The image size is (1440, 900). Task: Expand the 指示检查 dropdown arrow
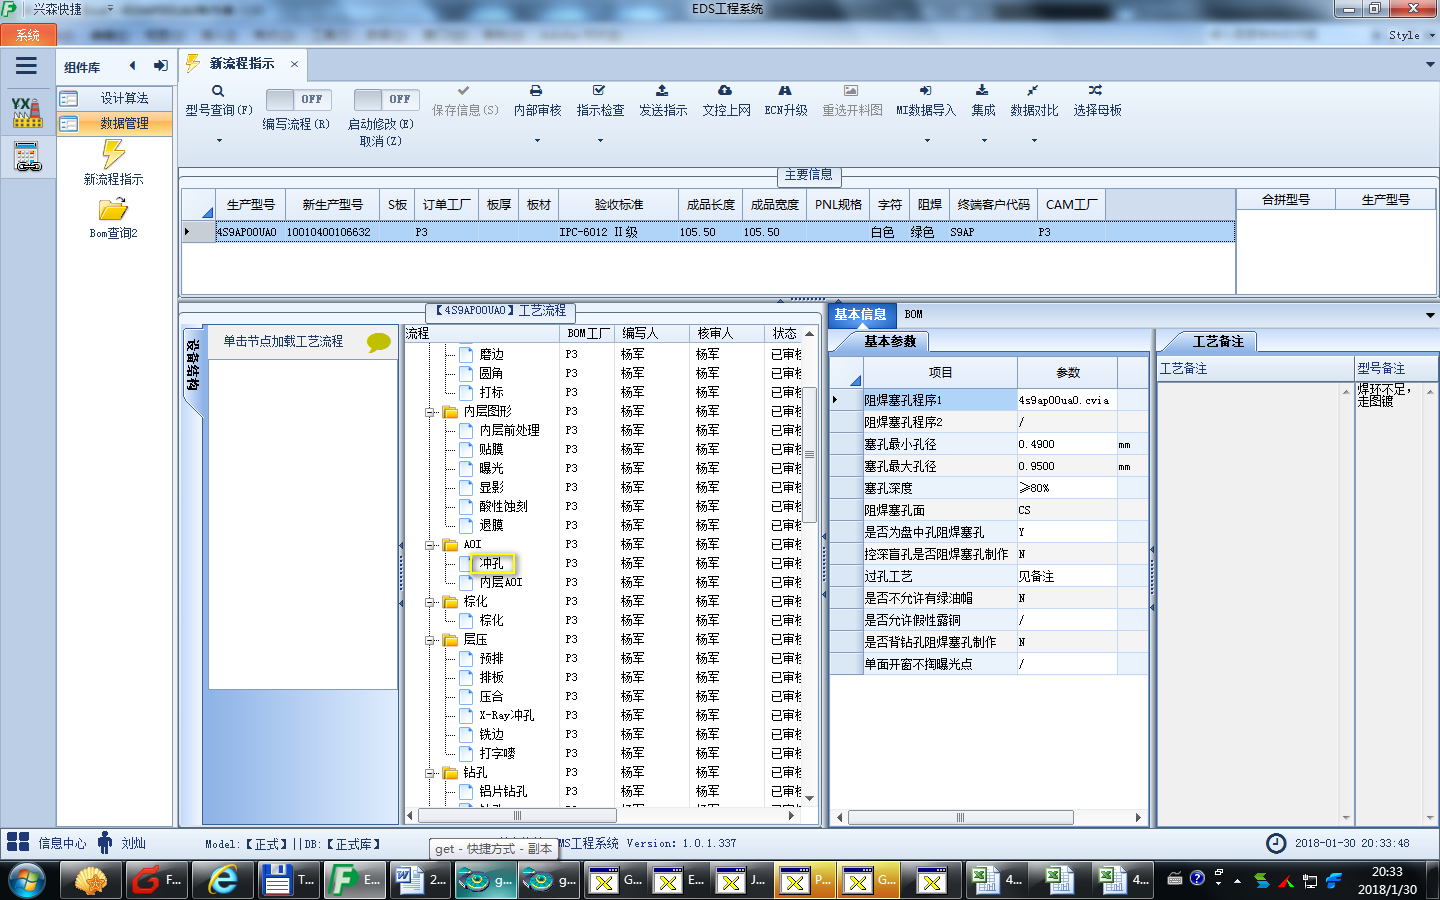click(600, 141)
